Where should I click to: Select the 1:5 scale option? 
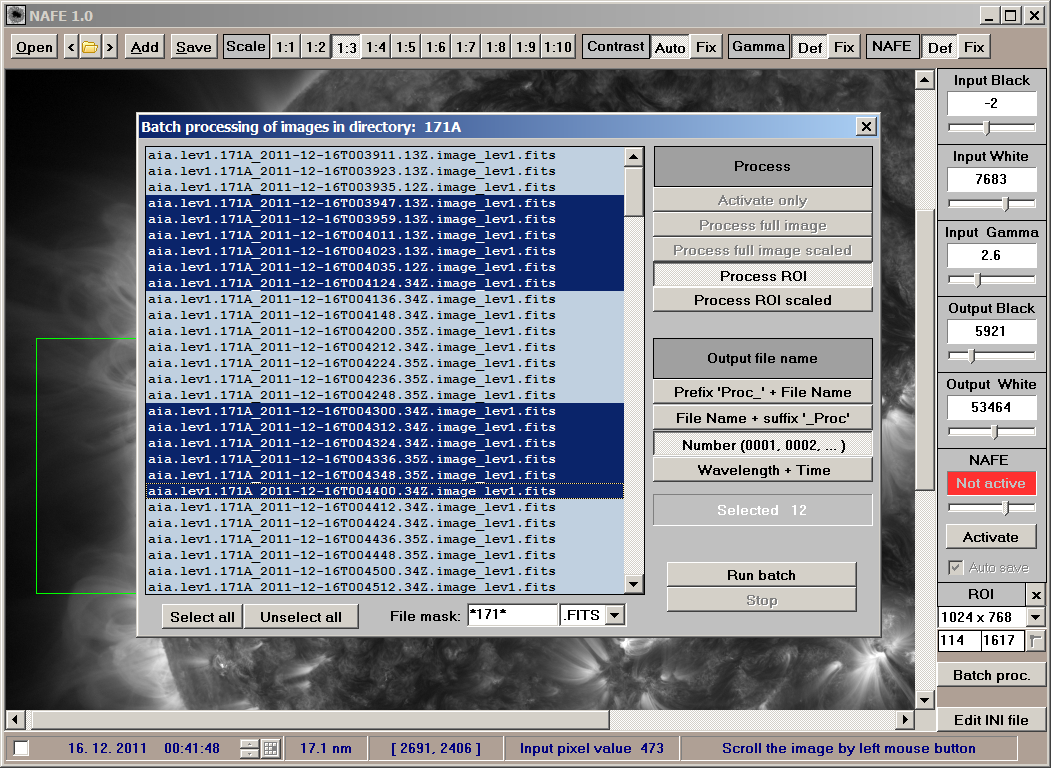(406, 47)
